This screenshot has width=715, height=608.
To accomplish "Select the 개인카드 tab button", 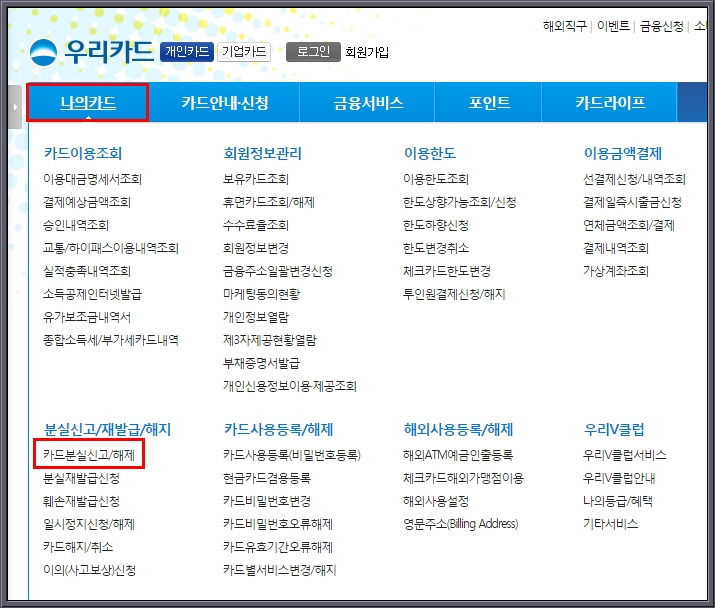I will point(187,52).
